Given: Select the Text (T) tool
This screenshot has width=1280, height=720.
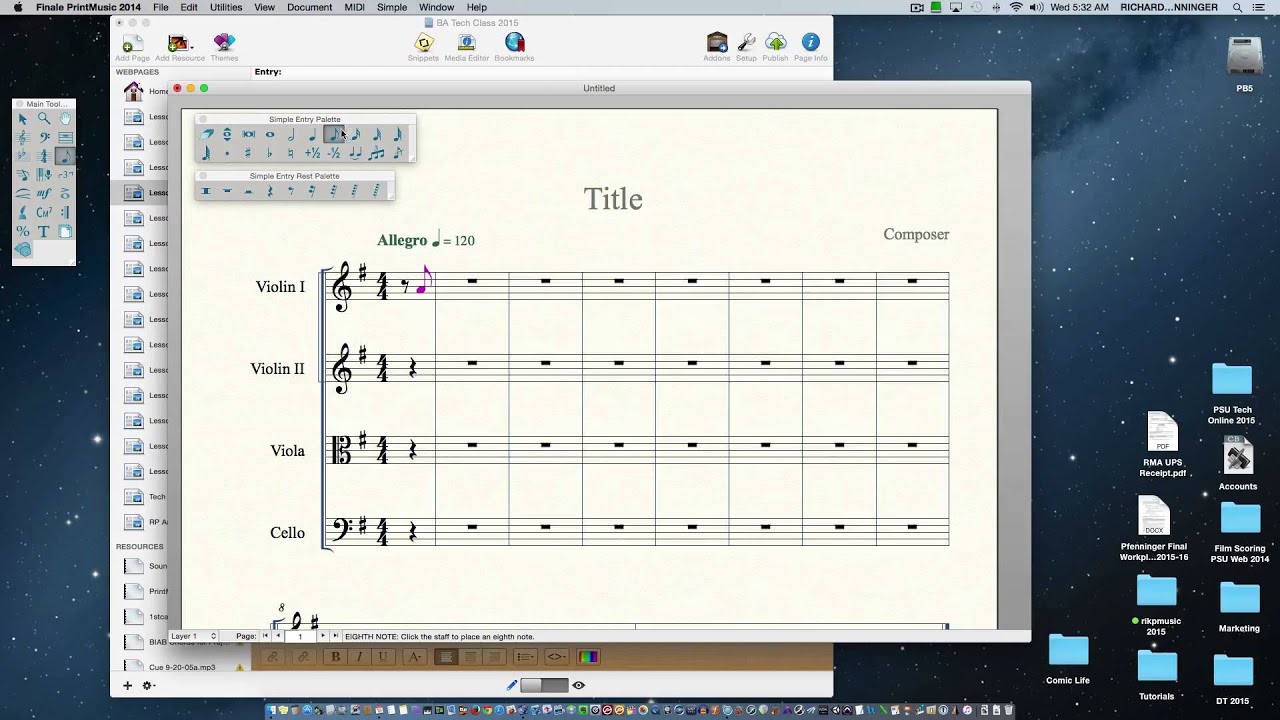Looking at the screenshot, I should (x=44, y=231).
